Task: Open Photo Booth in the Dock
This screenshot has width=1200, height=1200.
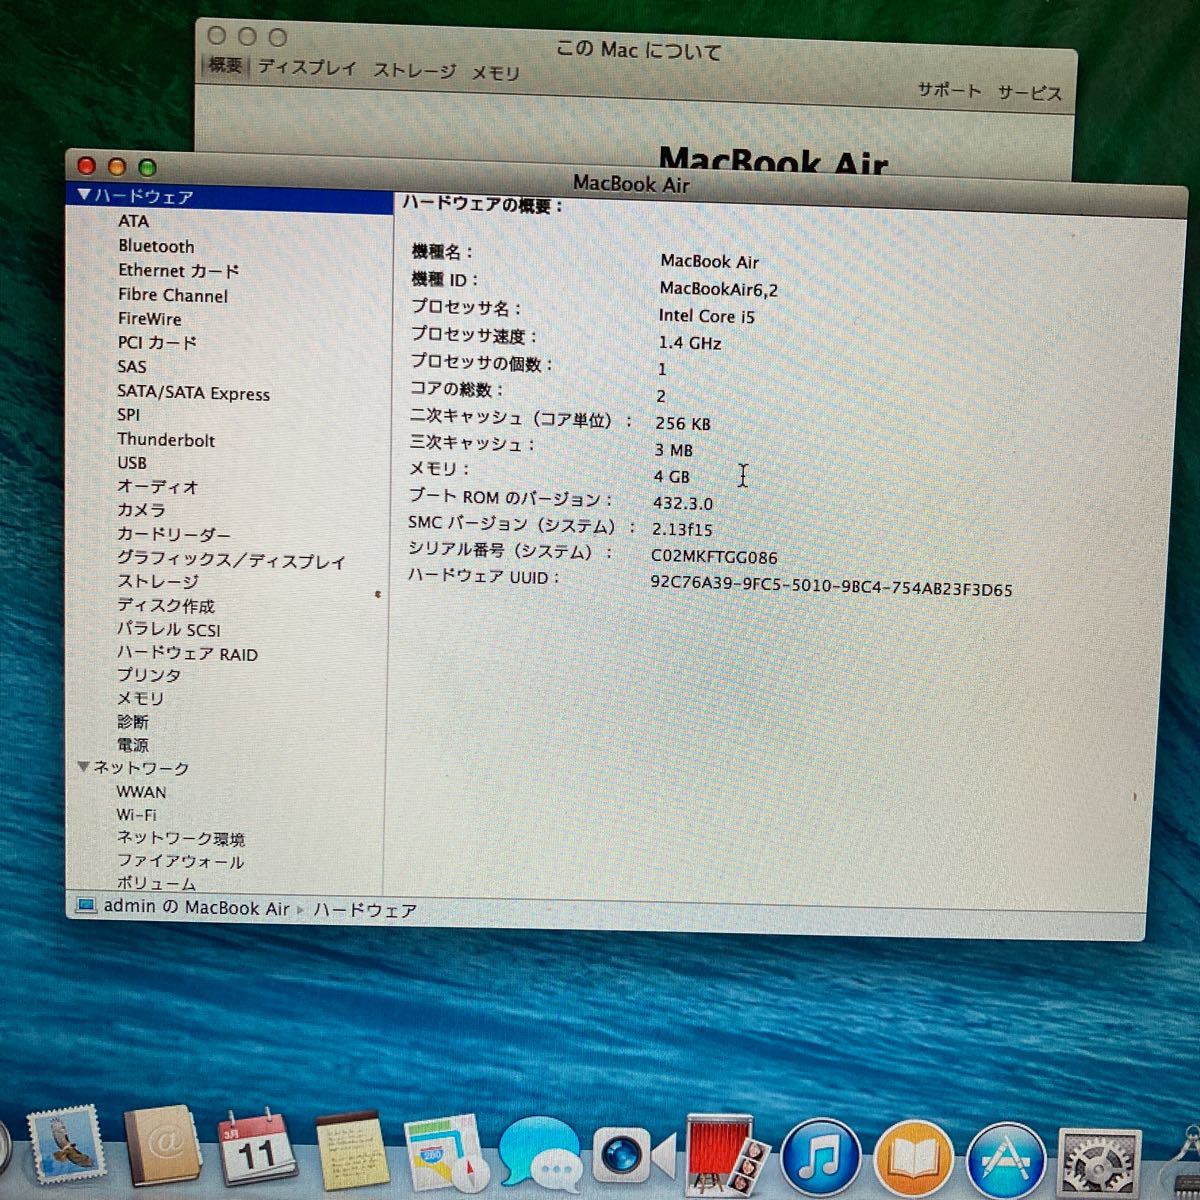Action: (726, 1156)
